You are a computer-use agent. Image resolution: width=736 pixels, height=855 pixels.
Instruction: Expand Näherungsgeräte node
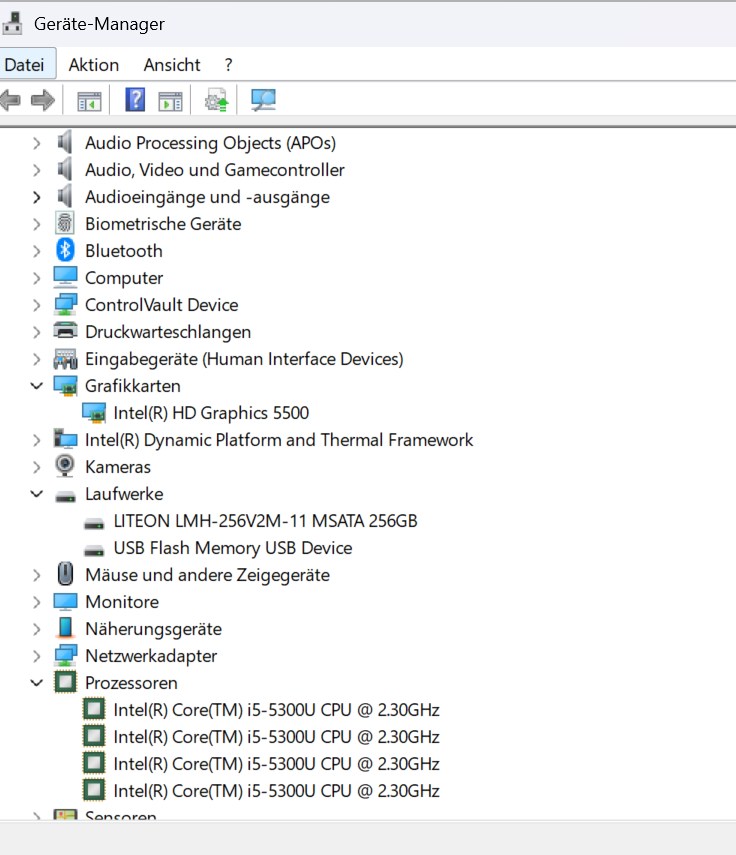37,629
